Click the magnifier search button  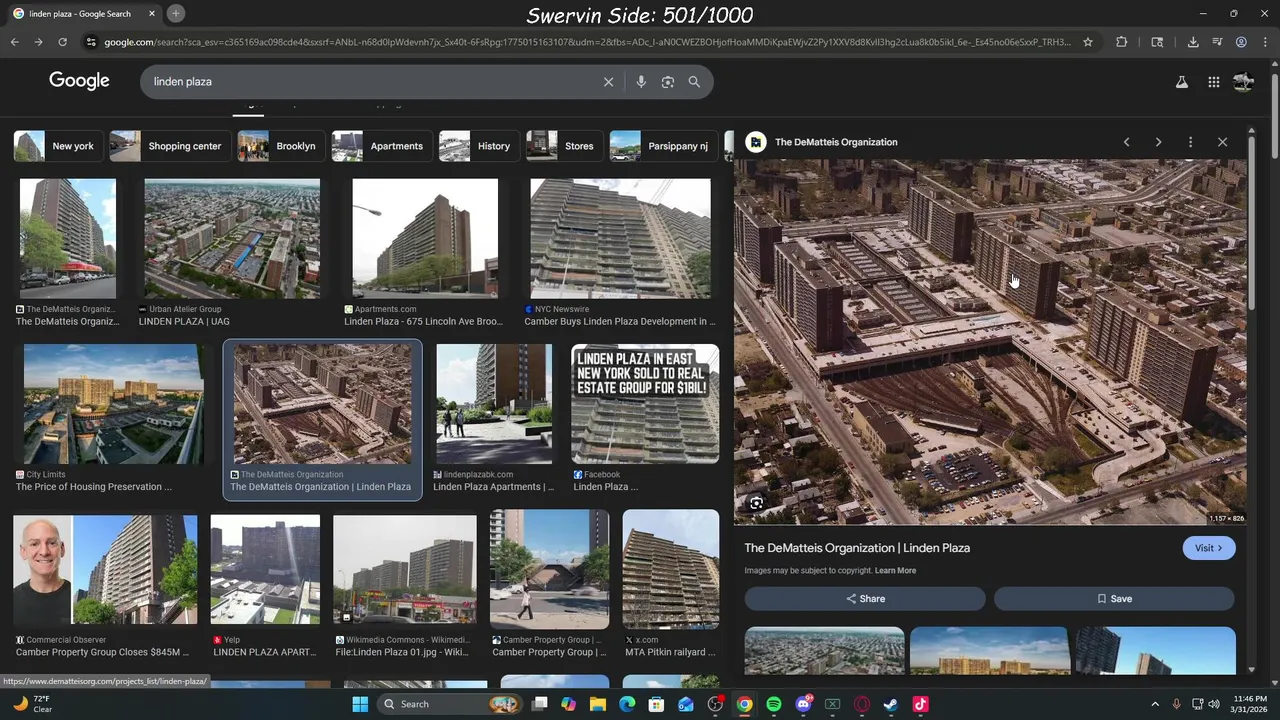coord(694,82)
